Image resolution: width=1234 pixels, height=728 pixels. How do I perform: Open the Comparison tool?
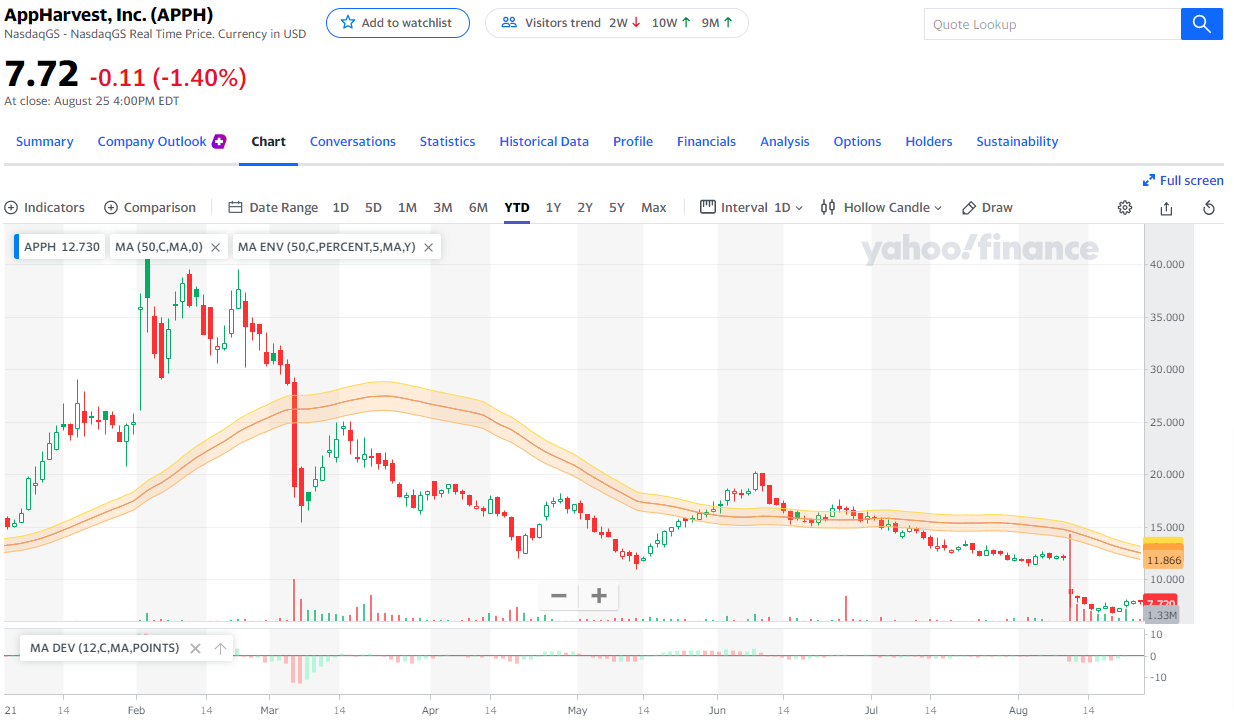click(150, 208)
